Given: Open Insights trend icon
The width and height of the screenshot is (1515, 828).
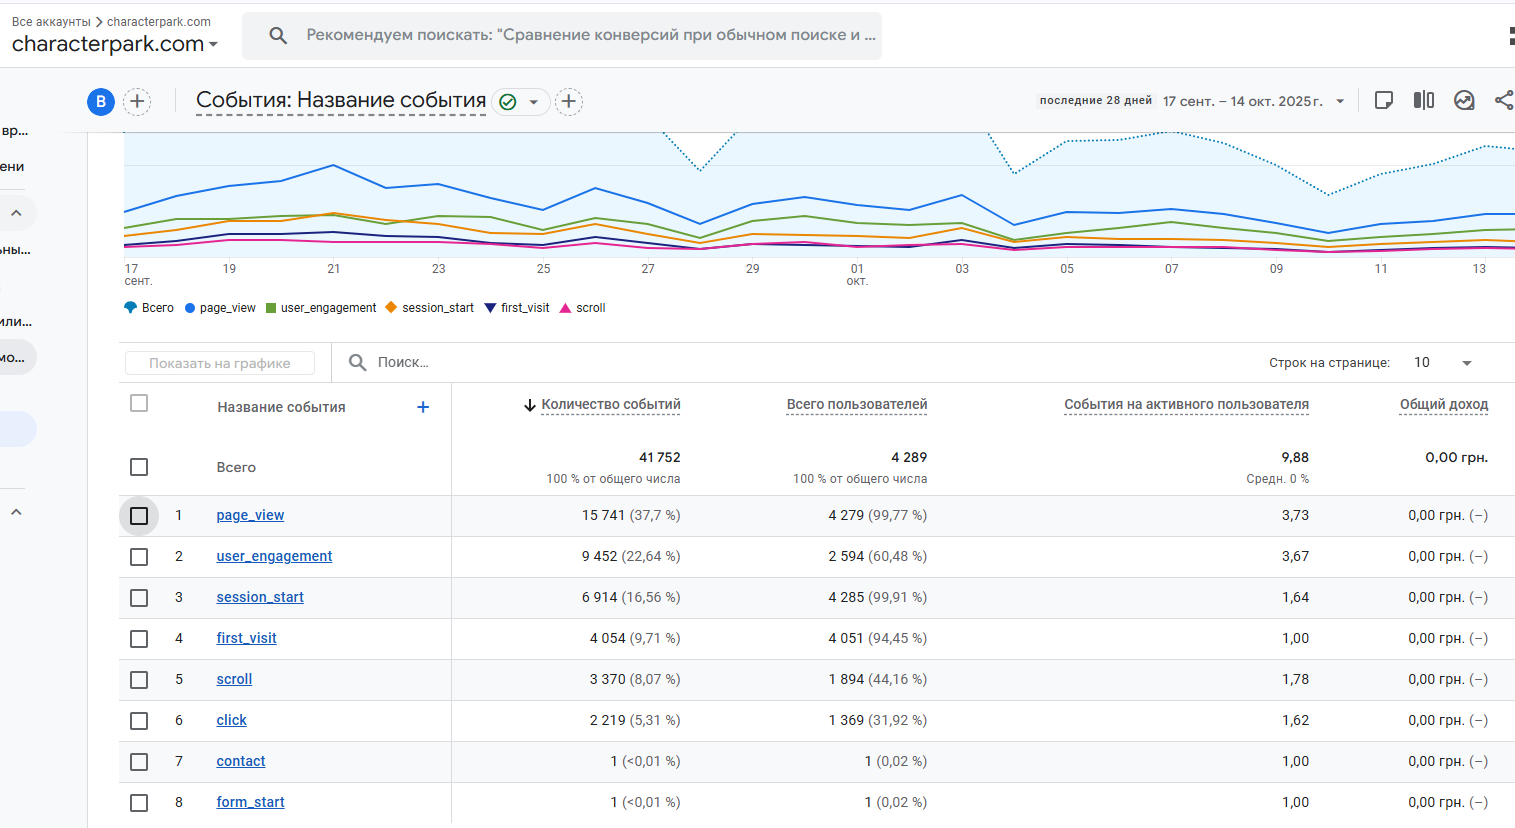Looking at the screenshot, I should pyautogui.click(x=1464, y=100).
